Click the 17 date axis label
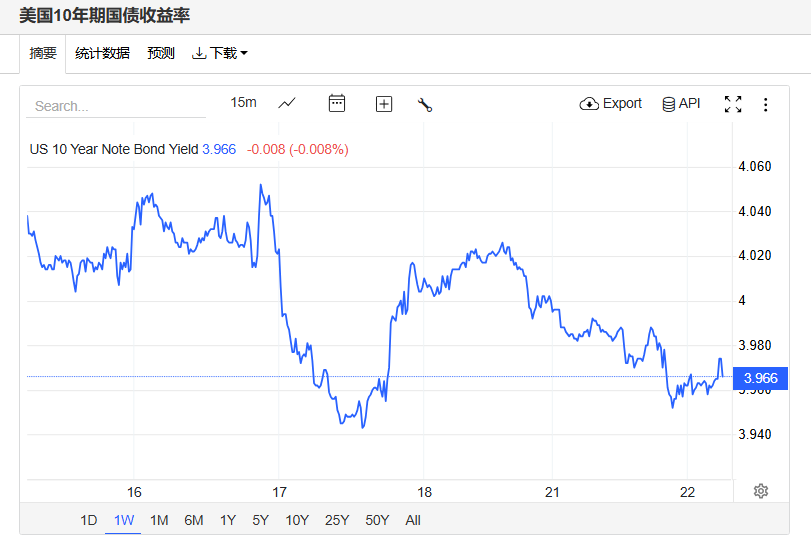Screen dimensions: 811x551 279,492
